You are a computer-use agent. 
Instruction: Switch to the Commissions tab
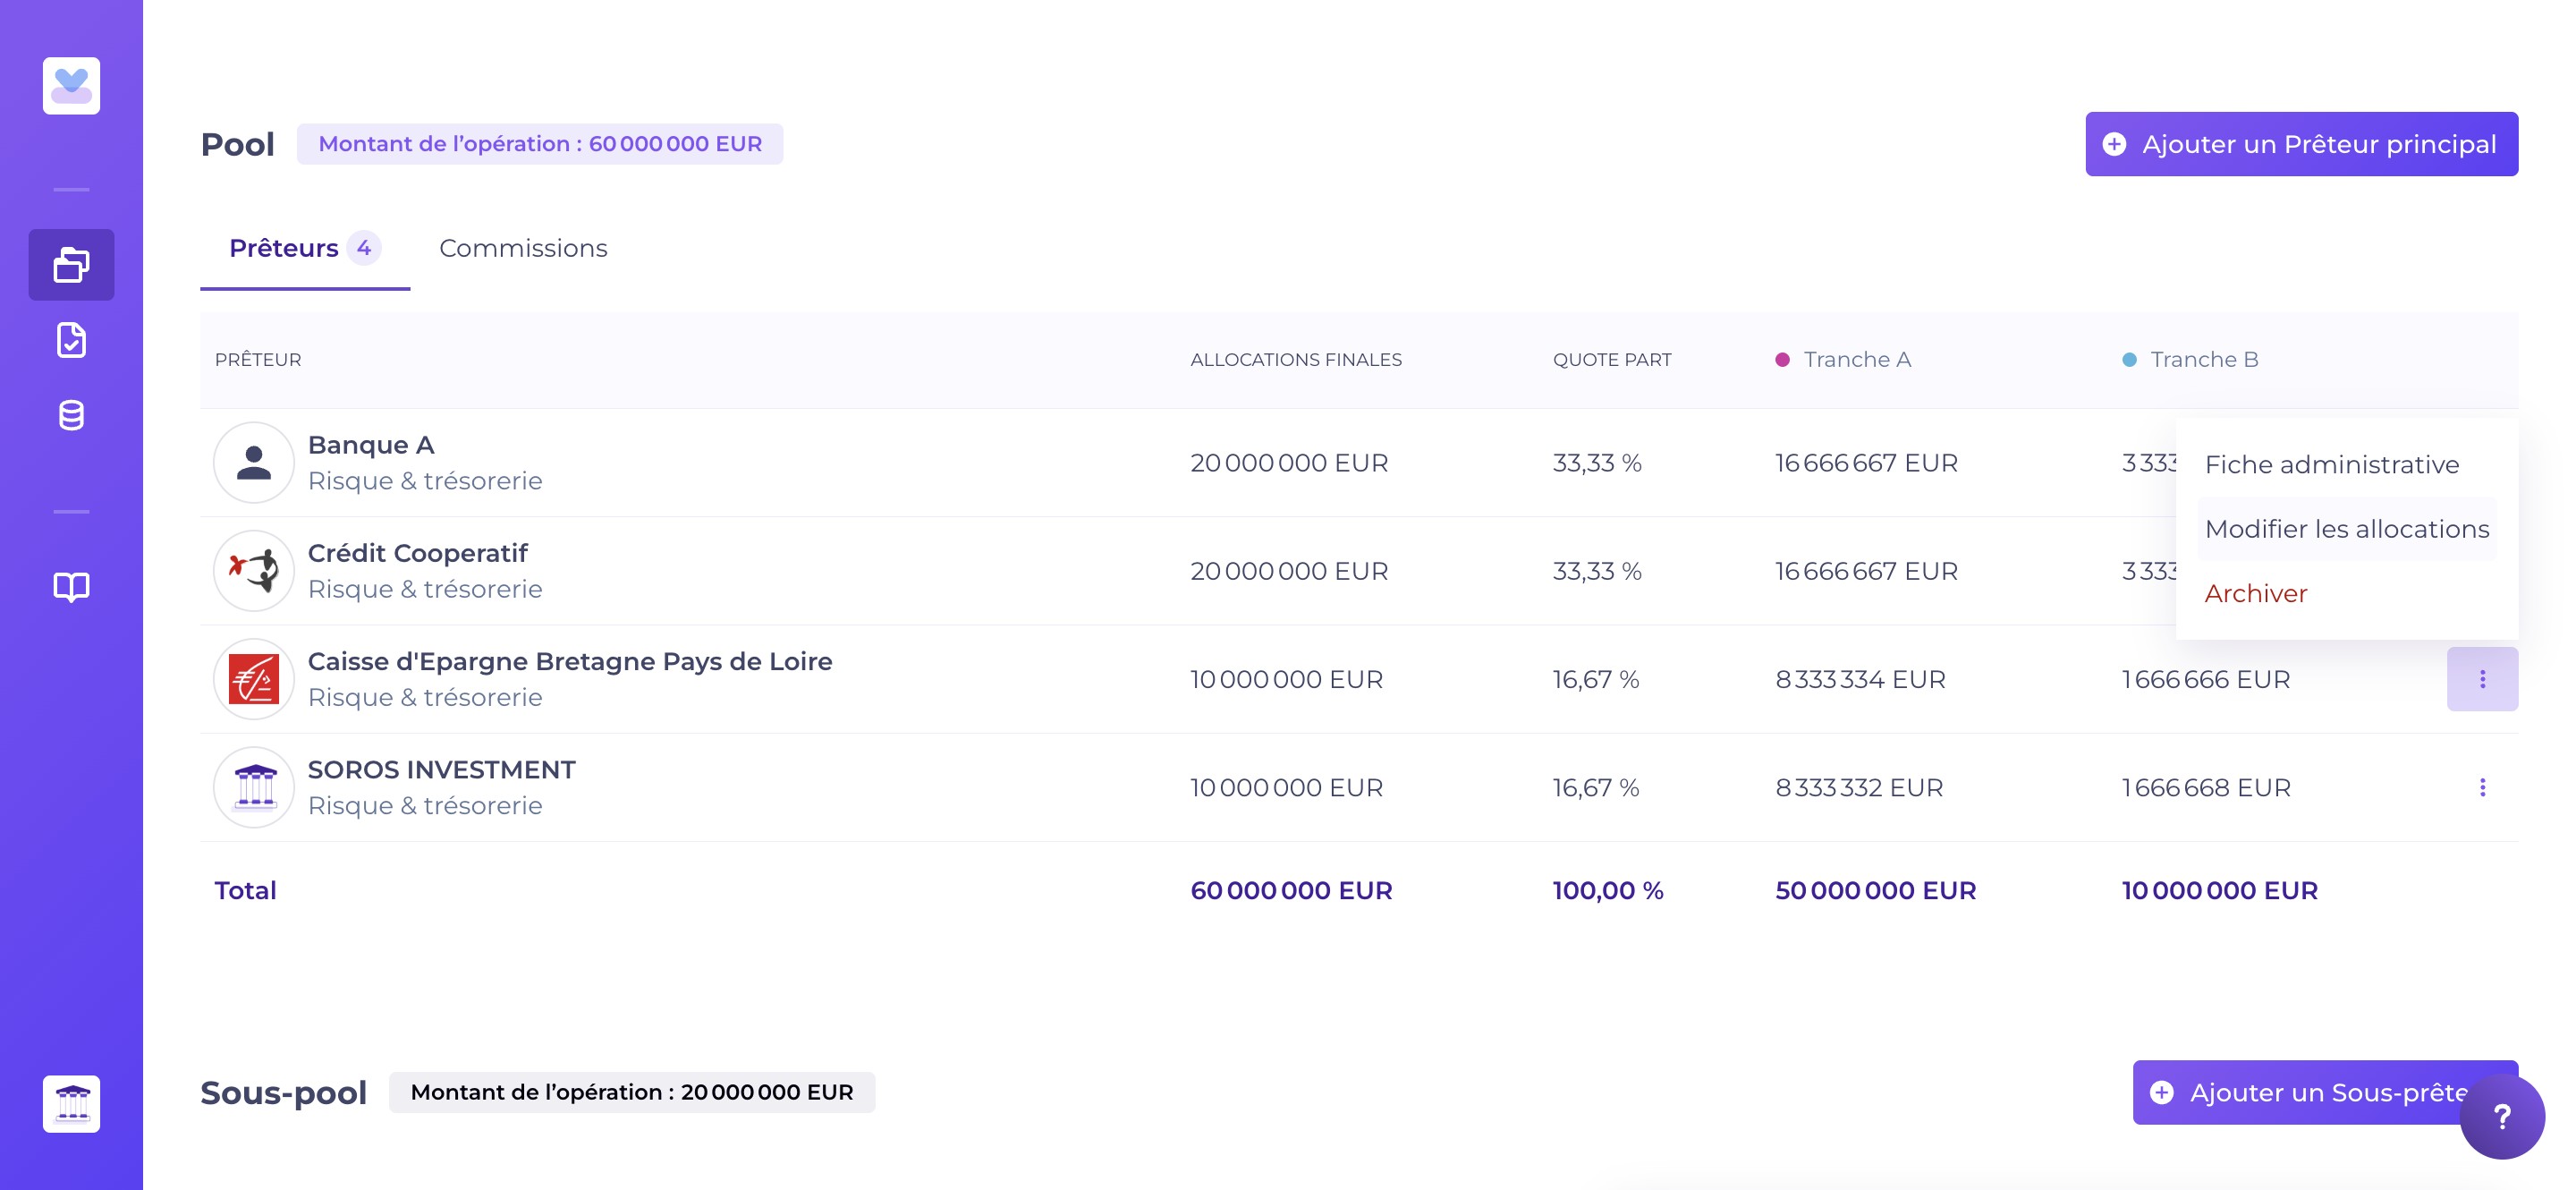[x=523, y=248]
